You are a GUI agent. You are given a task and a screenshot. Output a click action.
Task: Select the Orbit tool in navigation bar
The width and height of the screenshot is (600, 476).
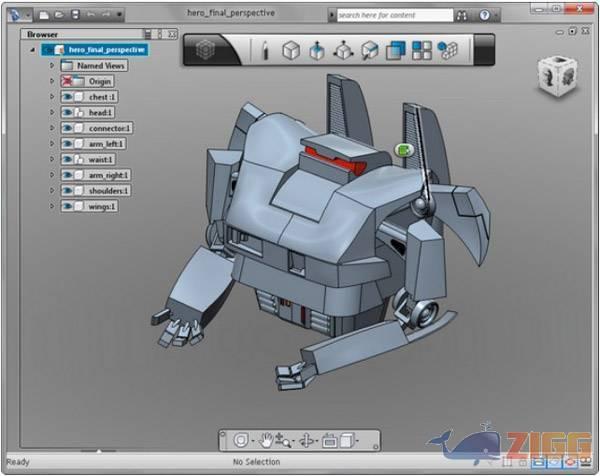coord(306,440)
